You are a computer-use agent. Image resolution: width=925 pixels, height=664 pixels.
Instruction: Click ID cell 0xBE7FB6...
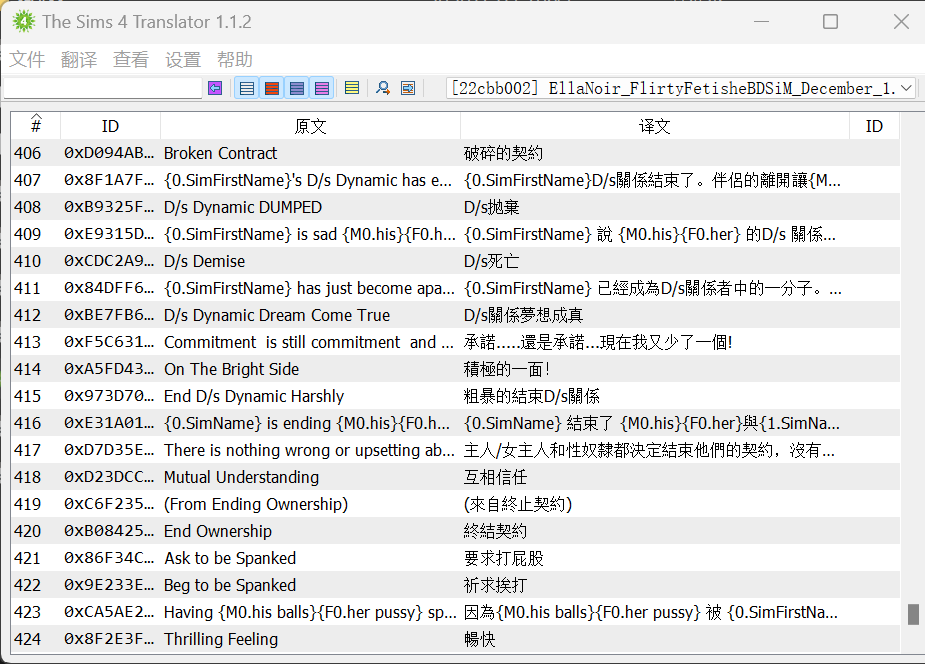109,315
